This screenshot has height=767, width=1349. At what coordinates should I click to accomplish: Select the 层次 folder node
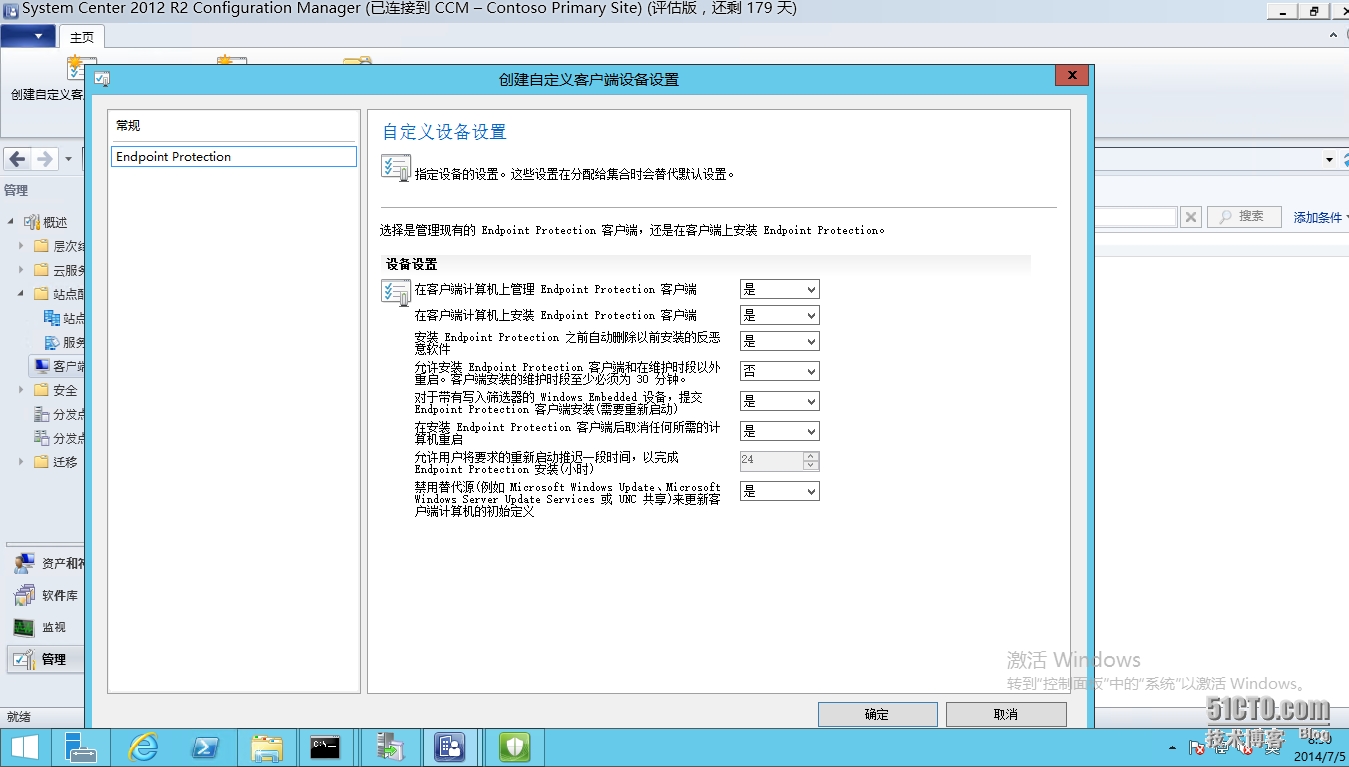click(x=60, y=246)
